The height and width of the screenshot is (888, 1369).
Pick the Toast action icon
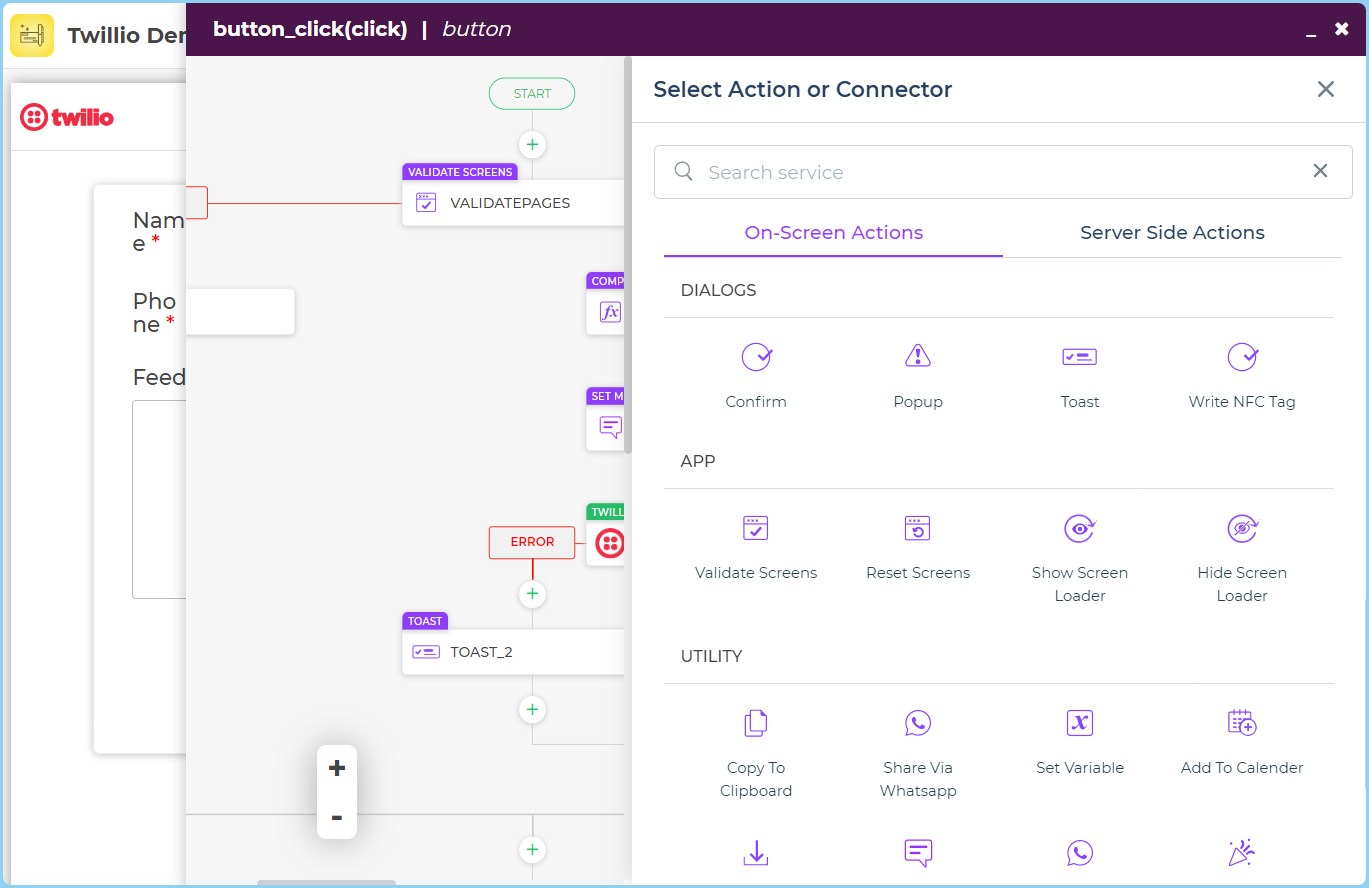click(x=1079, y=358)
